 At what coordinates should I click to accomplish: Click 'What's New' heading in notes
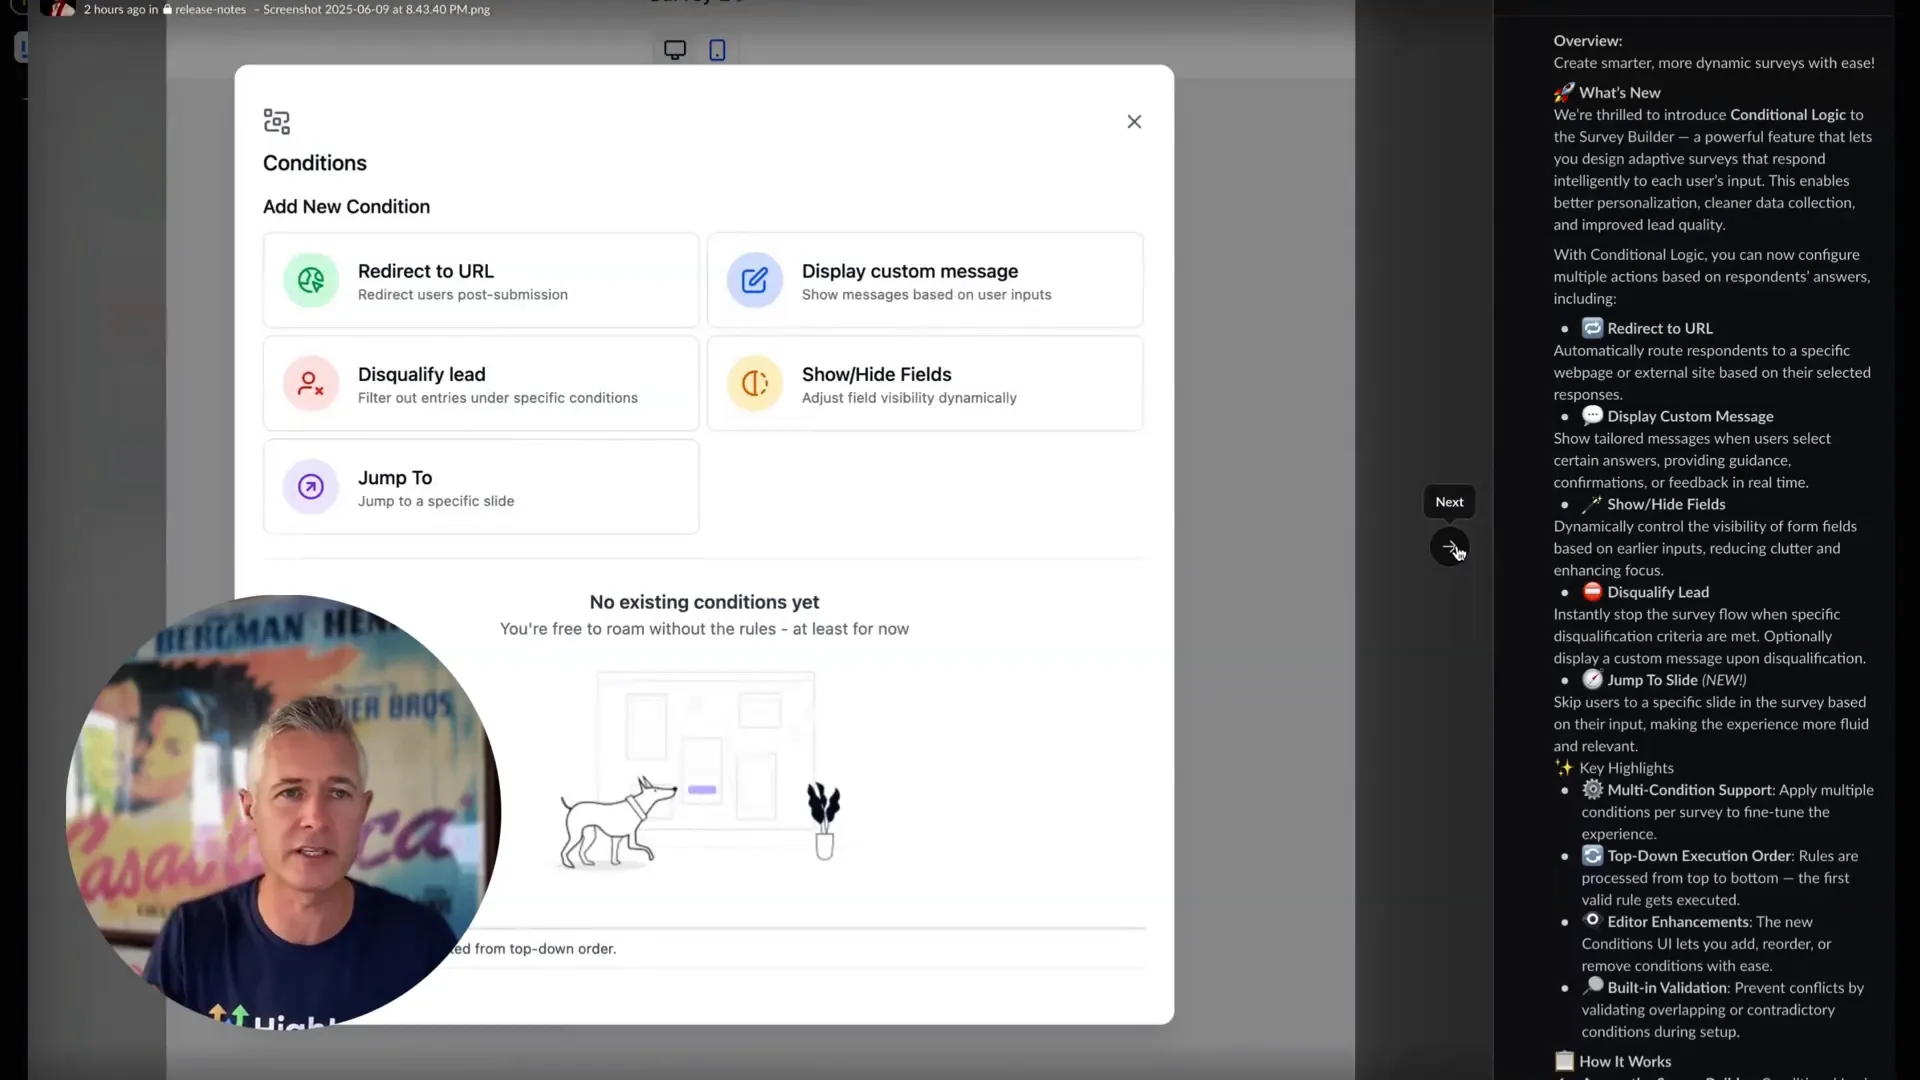1620,92
